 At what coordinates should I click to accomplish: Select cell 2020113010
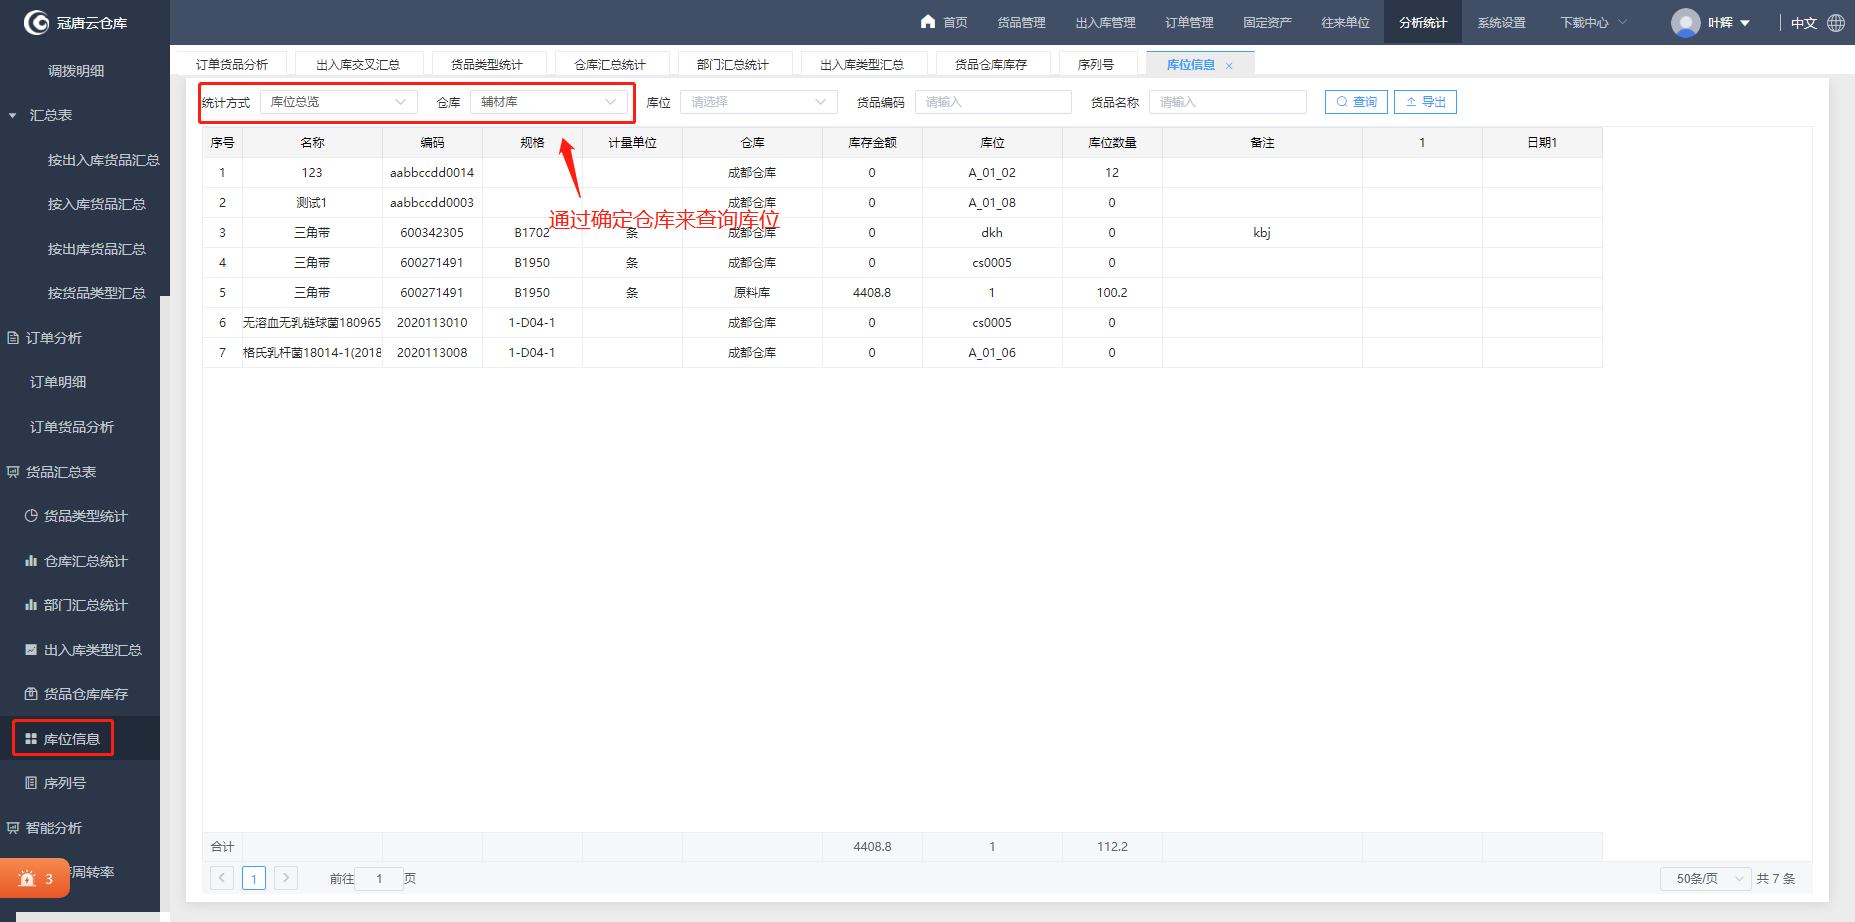pos(432,323)
